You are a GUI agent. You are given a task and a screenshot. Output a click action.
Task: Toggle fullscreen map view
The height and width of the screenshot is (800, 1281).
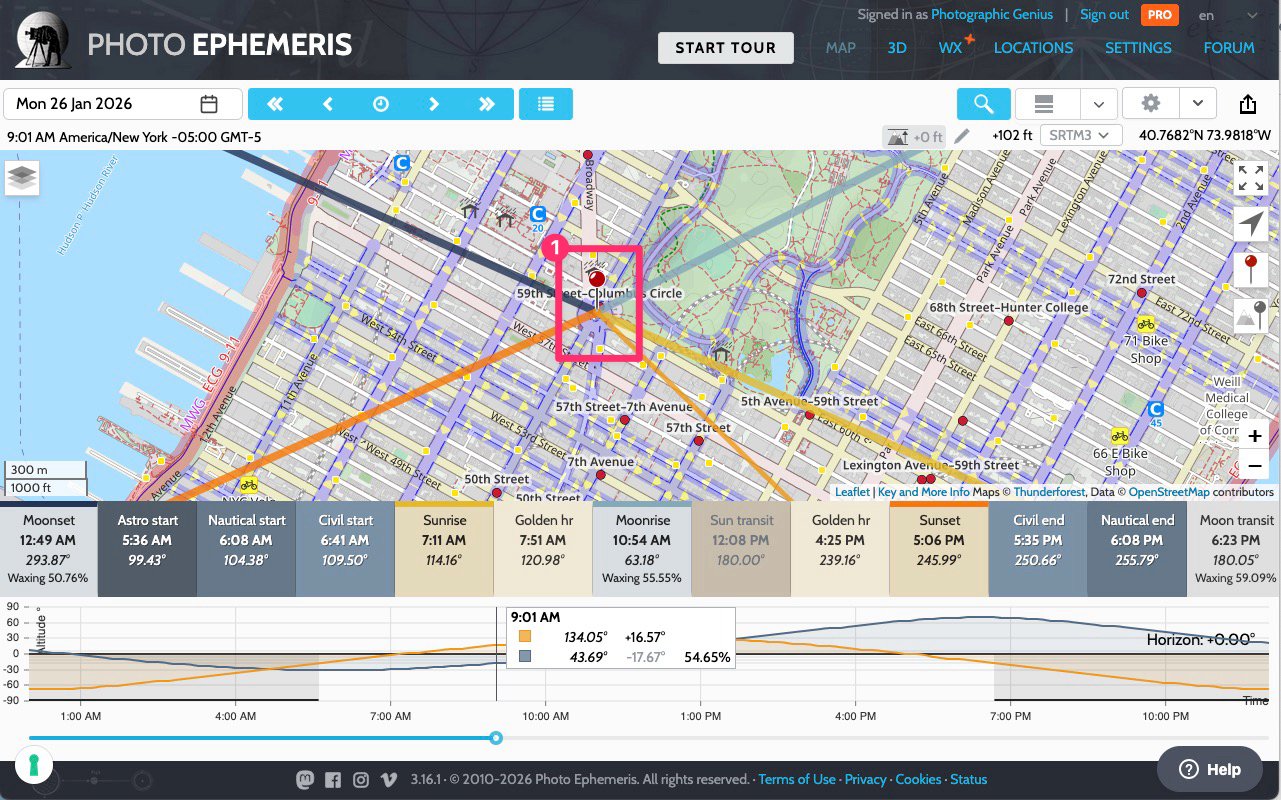[1251, 178]
